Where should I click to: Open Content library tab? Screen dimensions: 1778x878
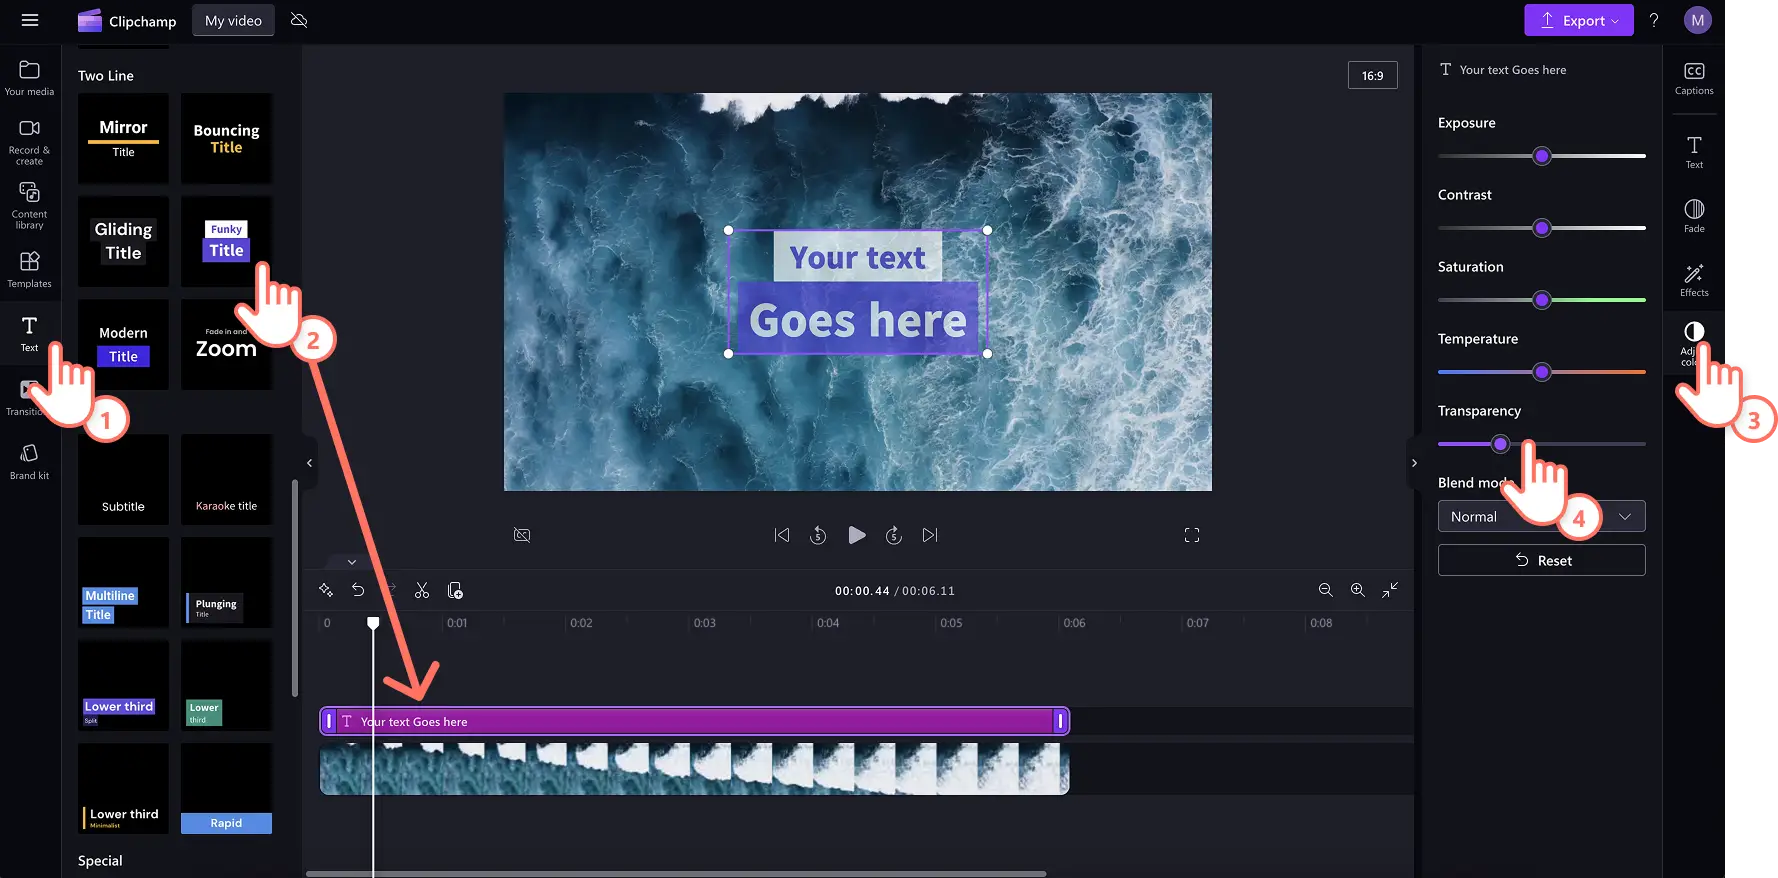tap(29, 206)
